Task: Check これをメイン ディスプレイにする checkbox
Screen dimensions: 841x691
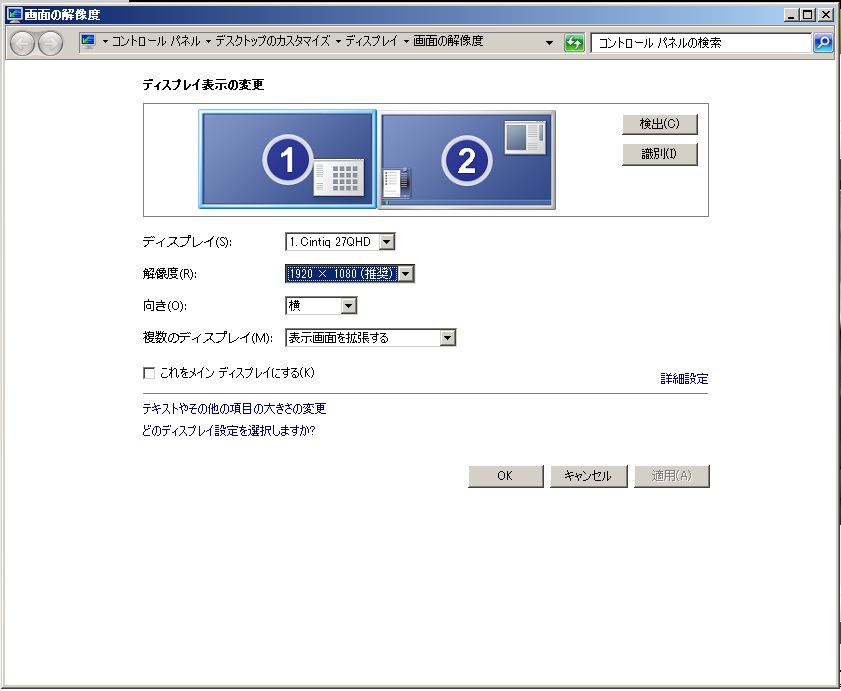Action: pos(149,373)
